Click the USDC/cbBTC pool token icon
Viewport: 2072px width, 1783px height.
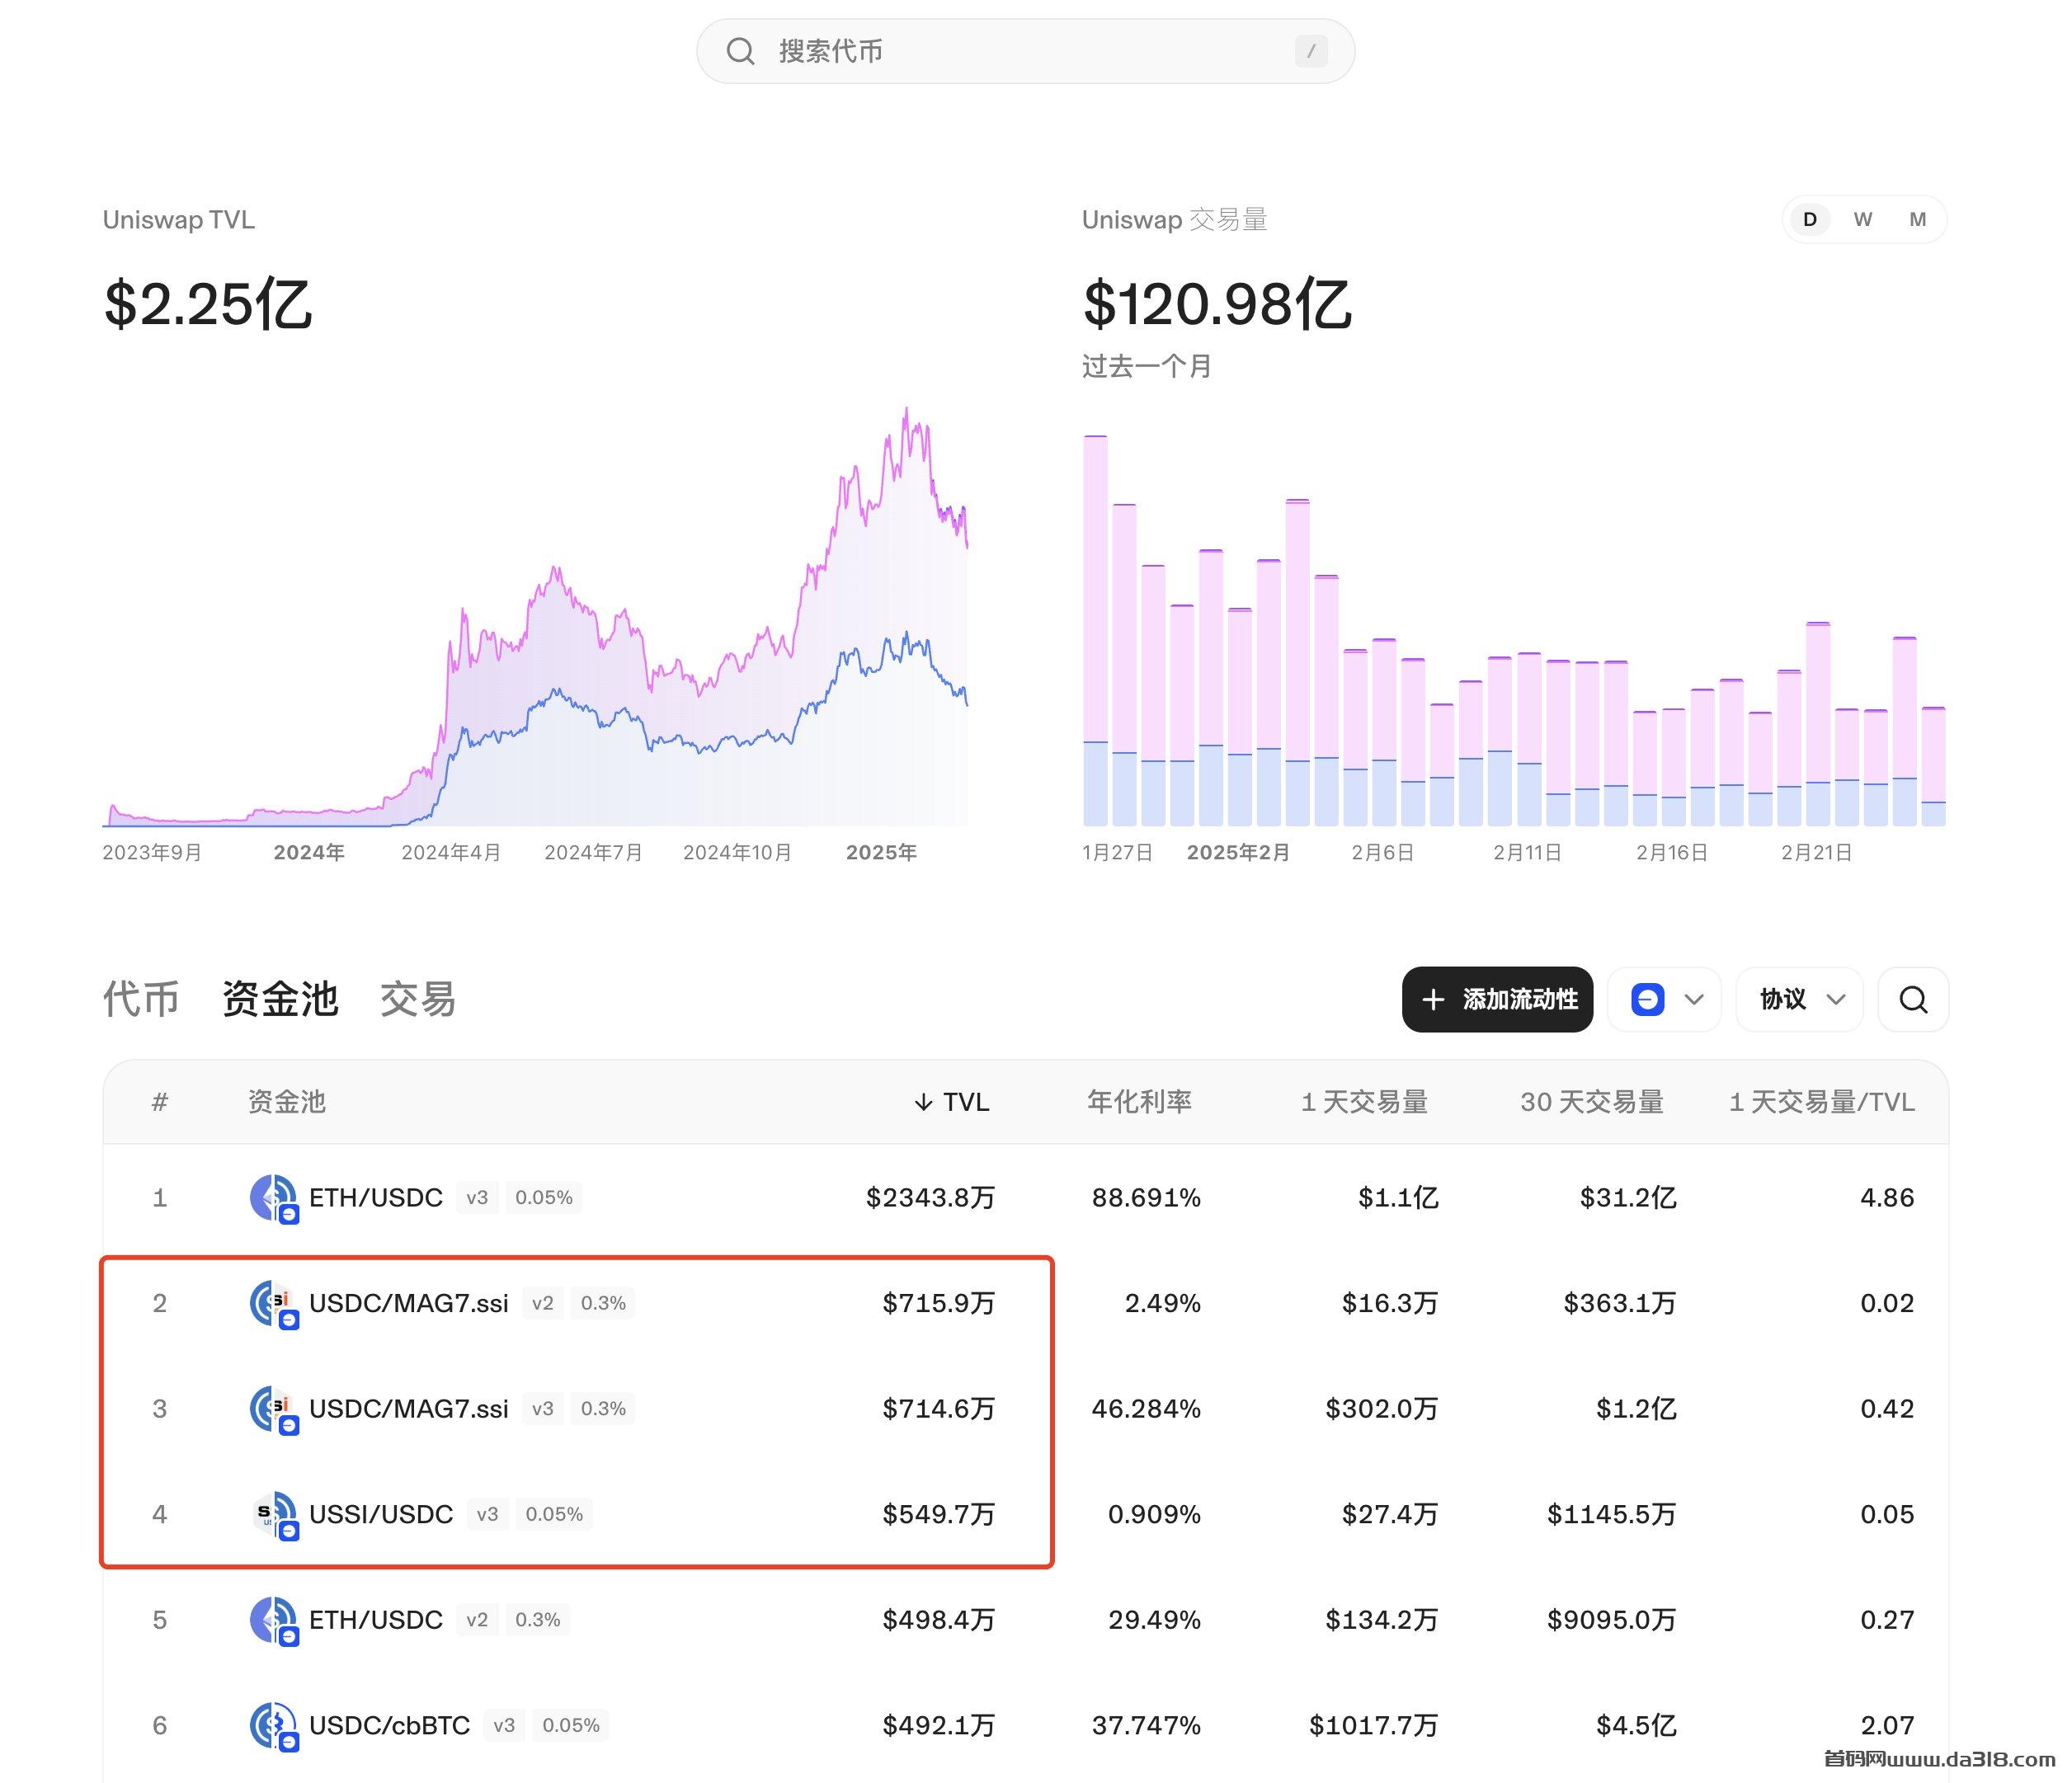pos(273,1725)
